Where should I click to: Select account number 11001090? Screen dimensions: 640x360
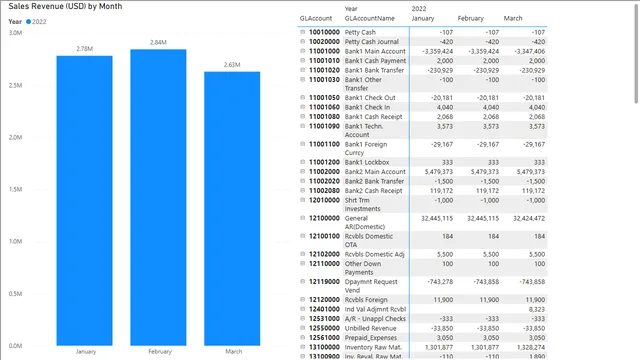[x=324, y=126]
